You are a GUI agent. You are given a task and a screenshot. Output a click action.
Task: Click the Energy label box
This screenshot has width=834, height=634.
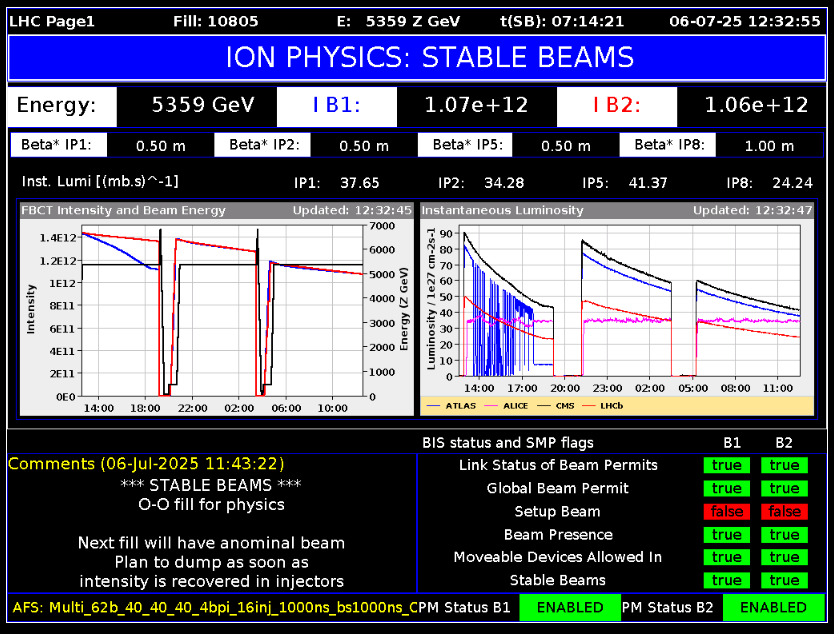click(57, 105)
